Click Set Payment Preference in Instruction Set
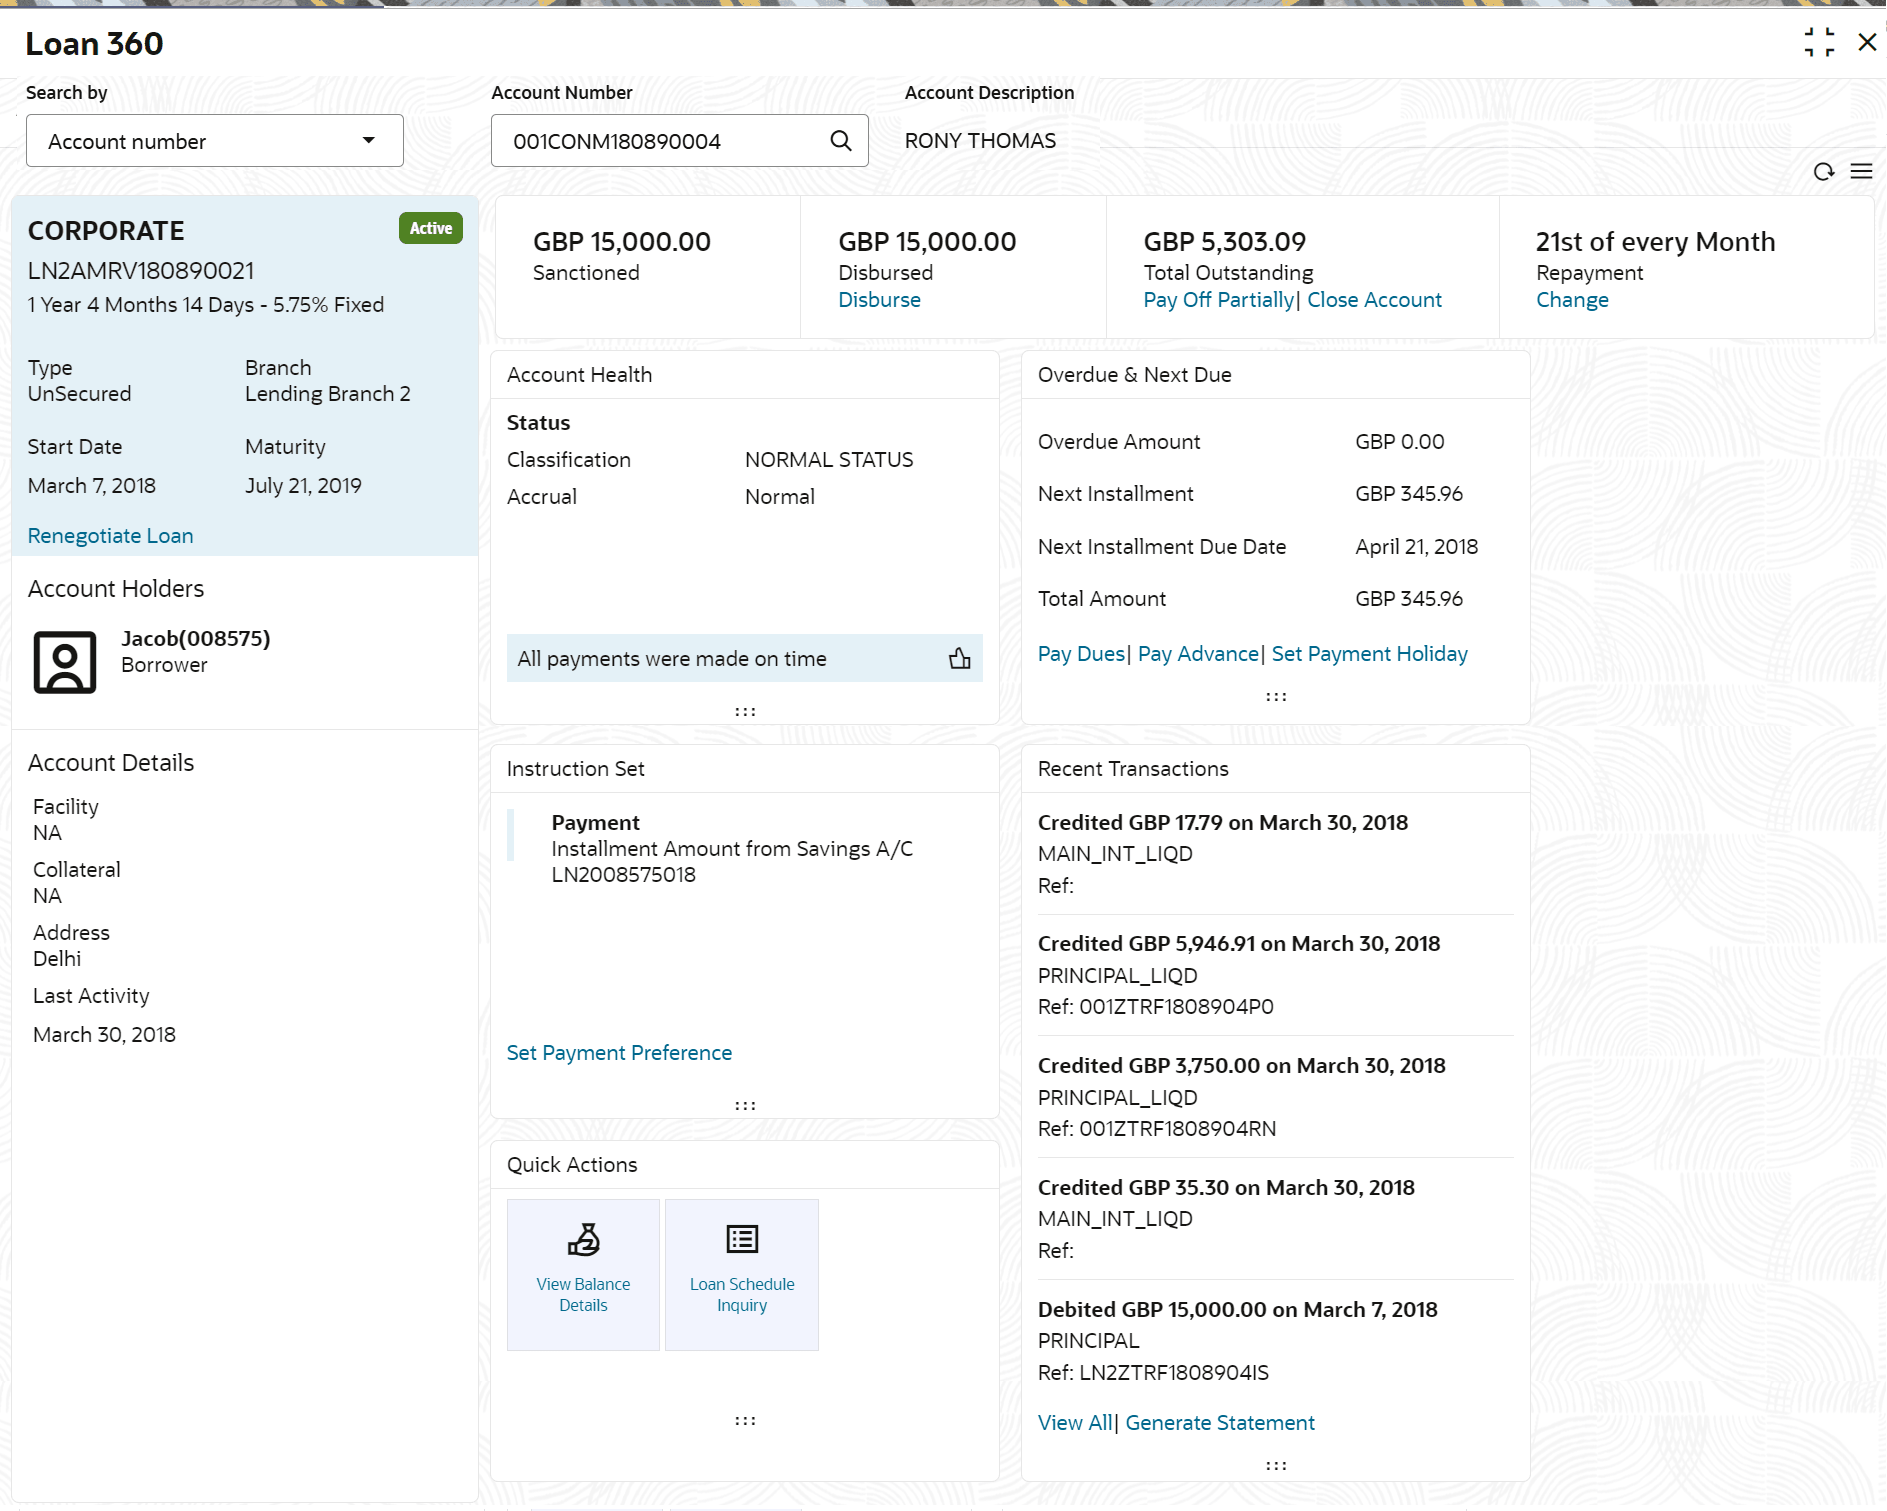Image resolution: width=1887 pixels, height=1511 pixels. pos(619,1052)
